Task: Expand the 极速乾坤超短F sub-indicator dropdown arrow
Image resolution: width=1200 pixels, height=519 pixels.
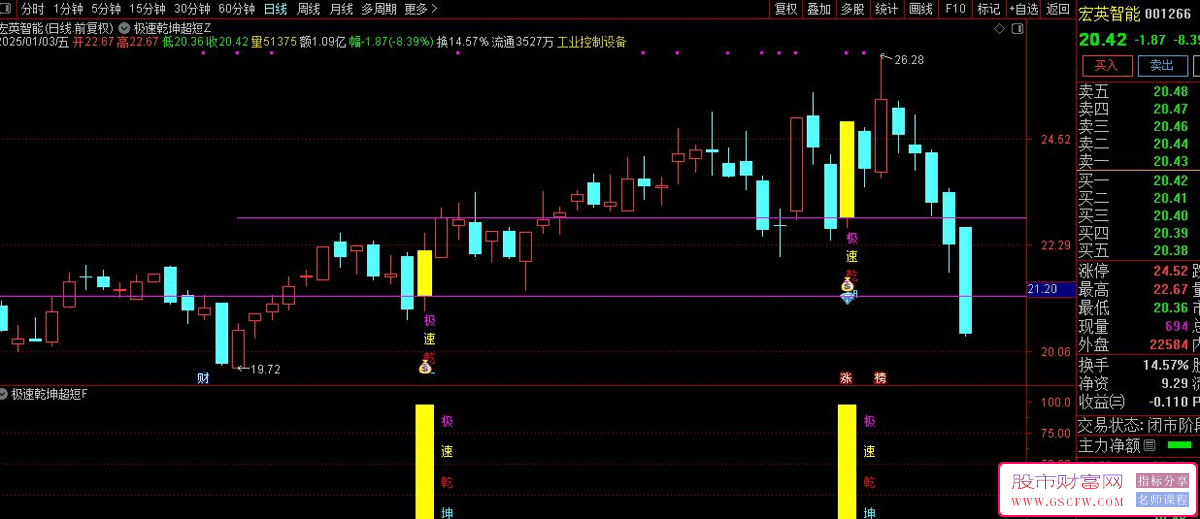Action: 4,394
